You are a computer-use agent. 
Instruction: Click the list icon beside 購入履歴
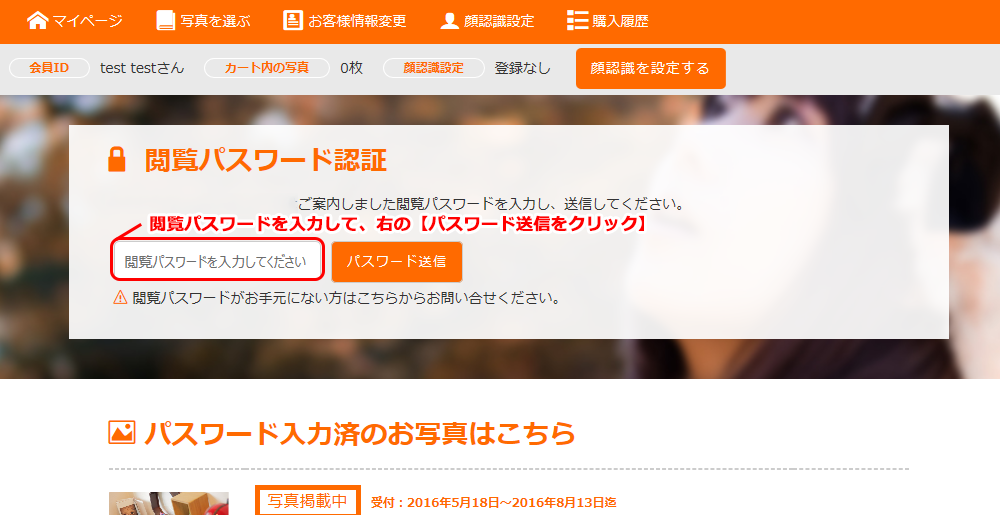577,20
